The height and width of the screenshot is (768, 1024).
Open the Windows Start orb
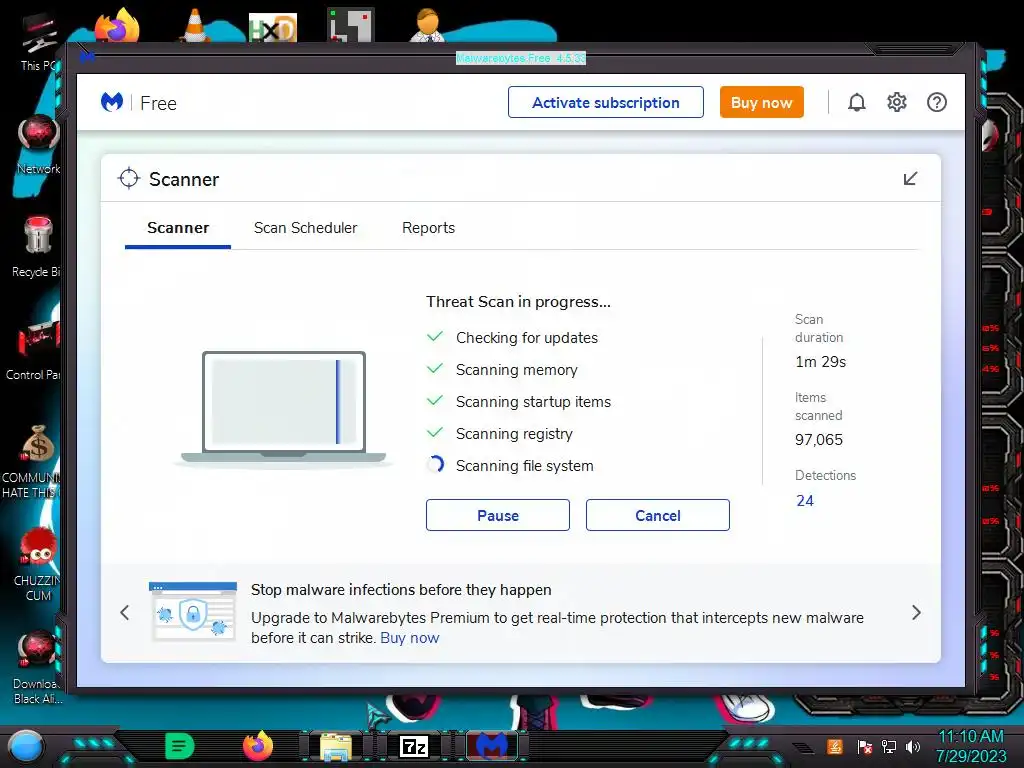click(26, 747)
